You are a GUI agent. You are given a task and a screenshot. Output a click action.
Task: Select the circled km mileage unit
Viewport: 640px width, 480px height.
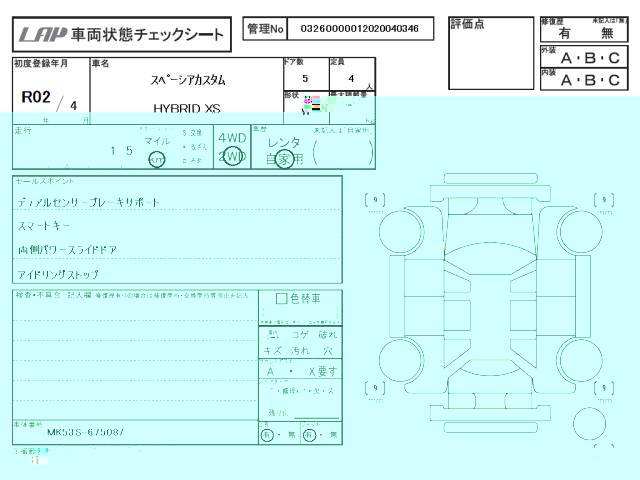[157, 160]
